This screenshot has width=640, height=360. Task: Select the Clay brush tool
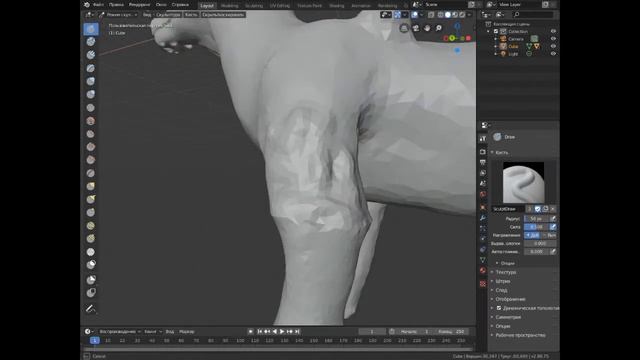click(91, 42)
